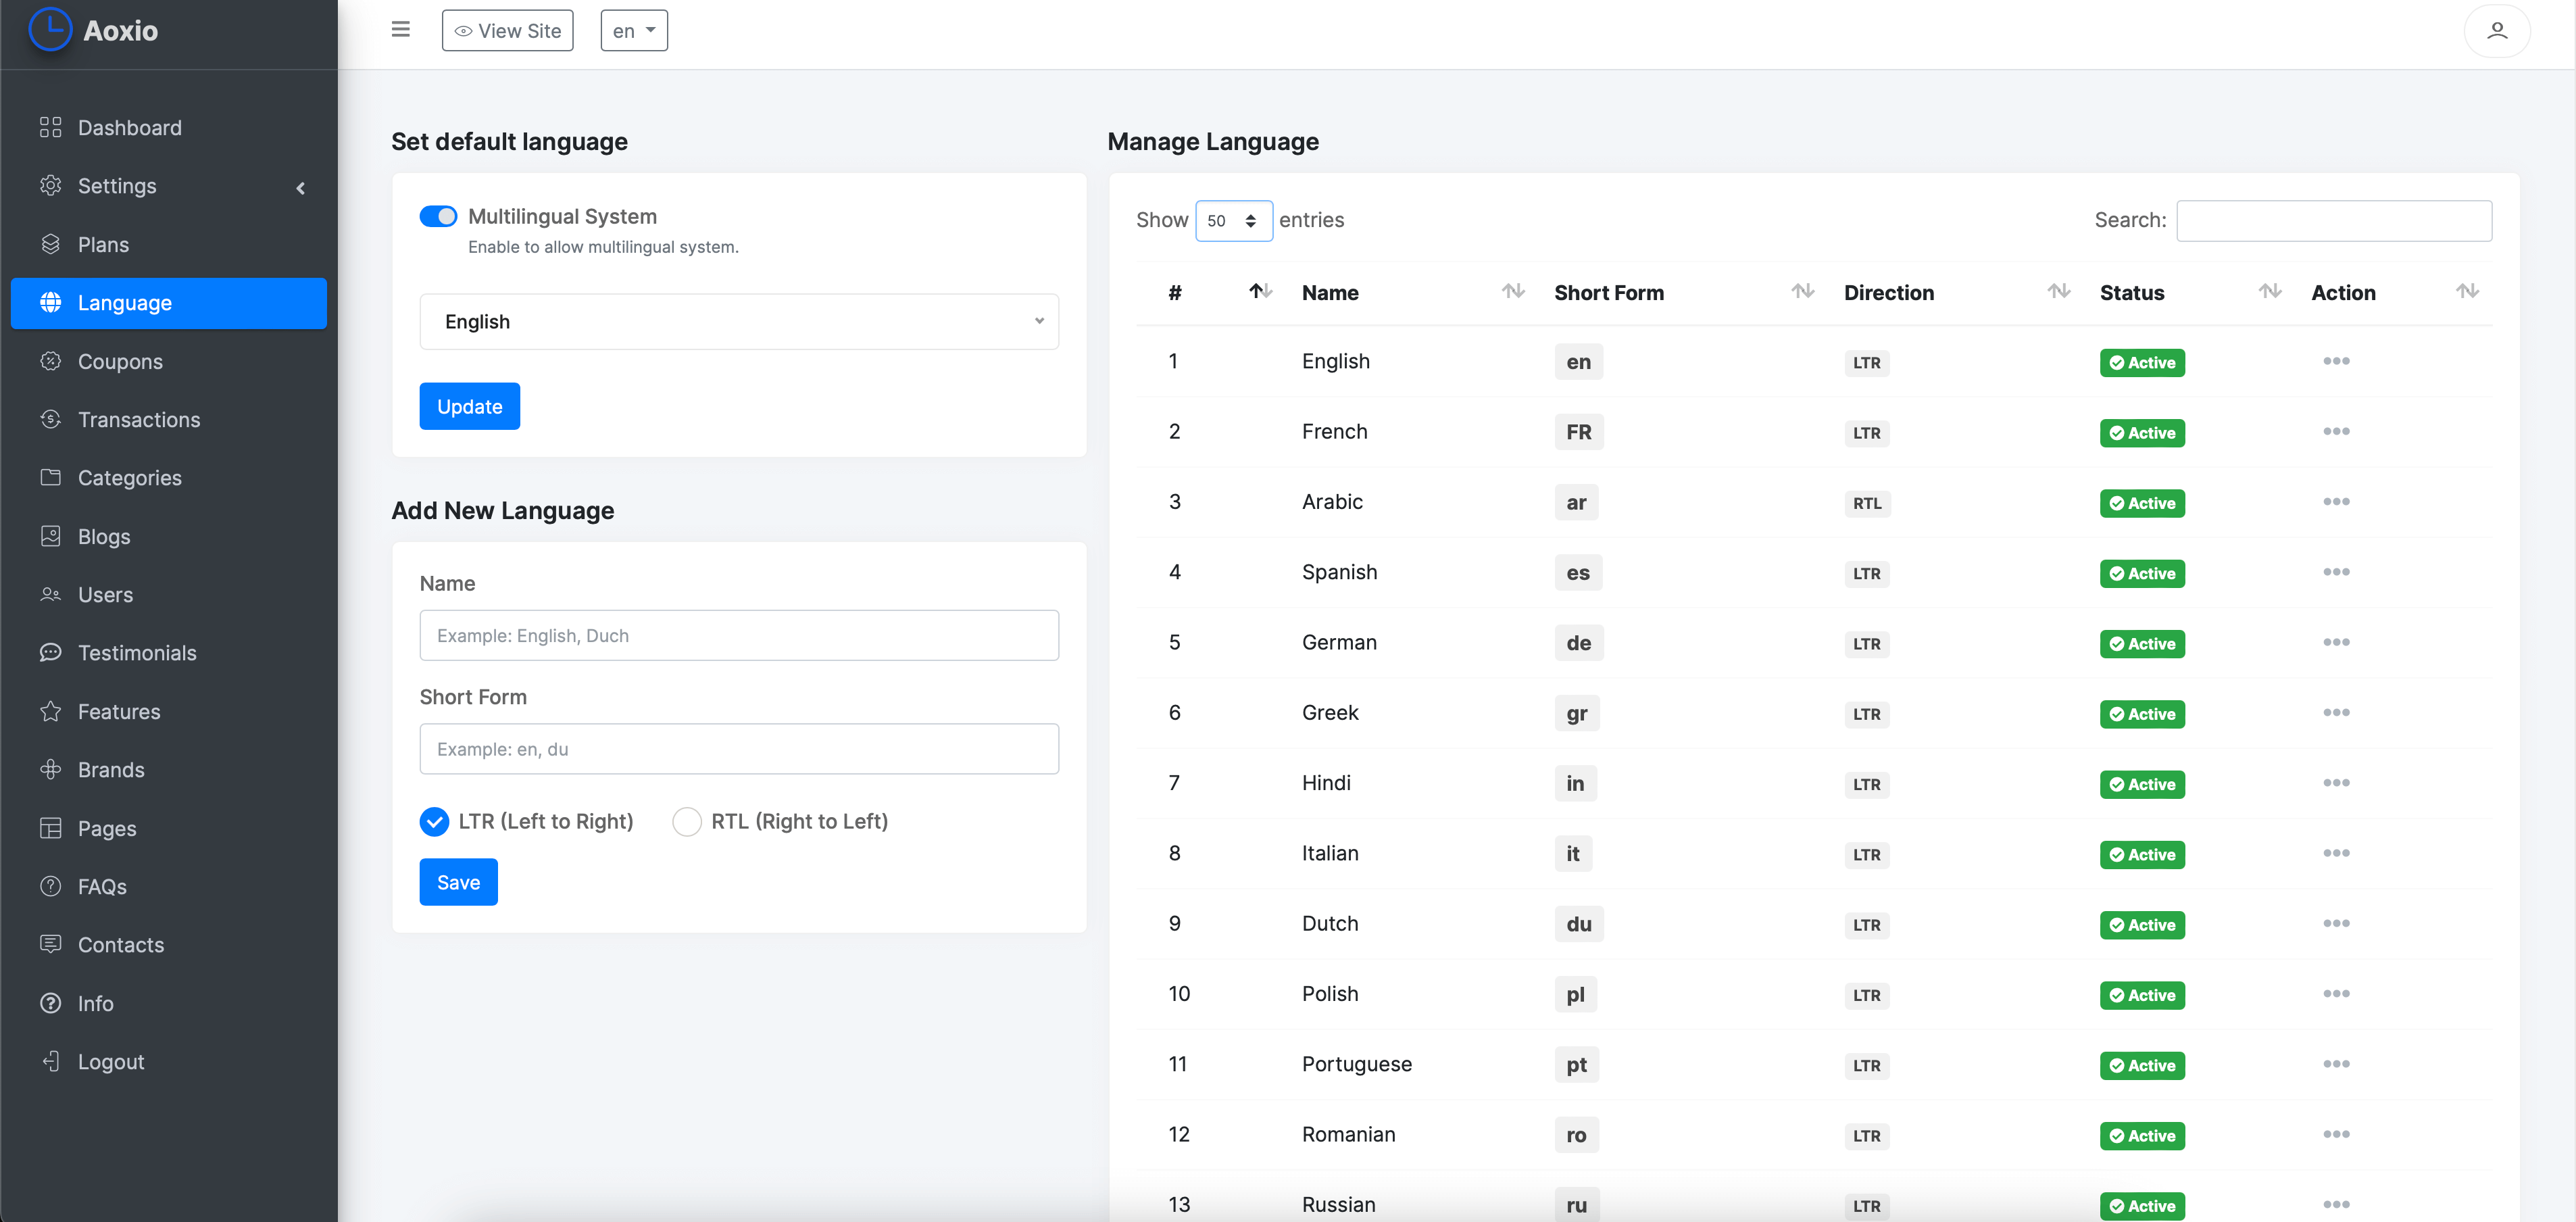This screenshot has height=1222, width=2576.
Task: Click the View Site button
Action: (x=507, y=31)
